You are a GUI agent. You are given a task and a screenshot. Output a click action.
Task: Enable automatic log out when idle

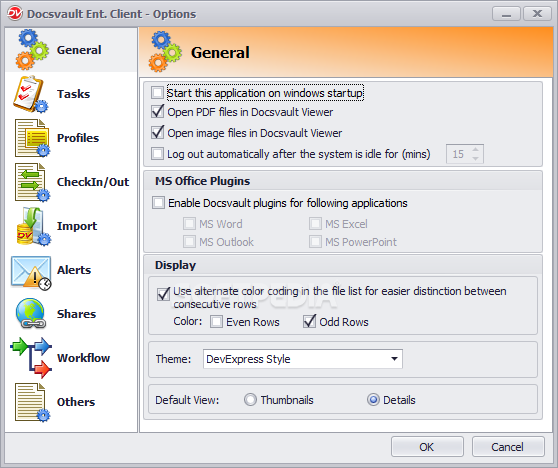tap(157, 154)
